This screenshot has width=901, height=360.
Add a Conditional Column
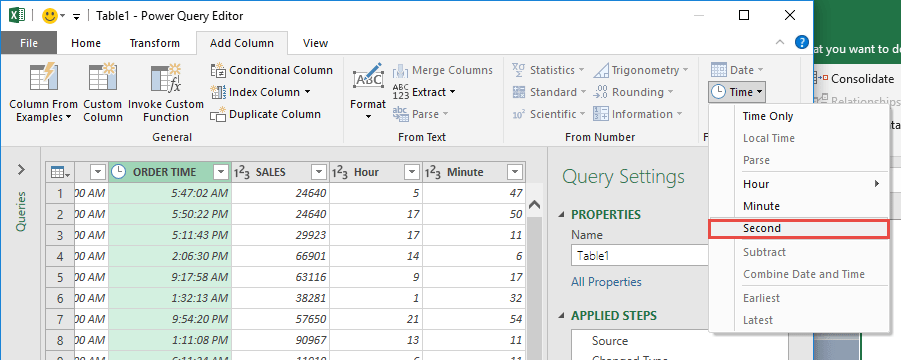pos(272,70)
